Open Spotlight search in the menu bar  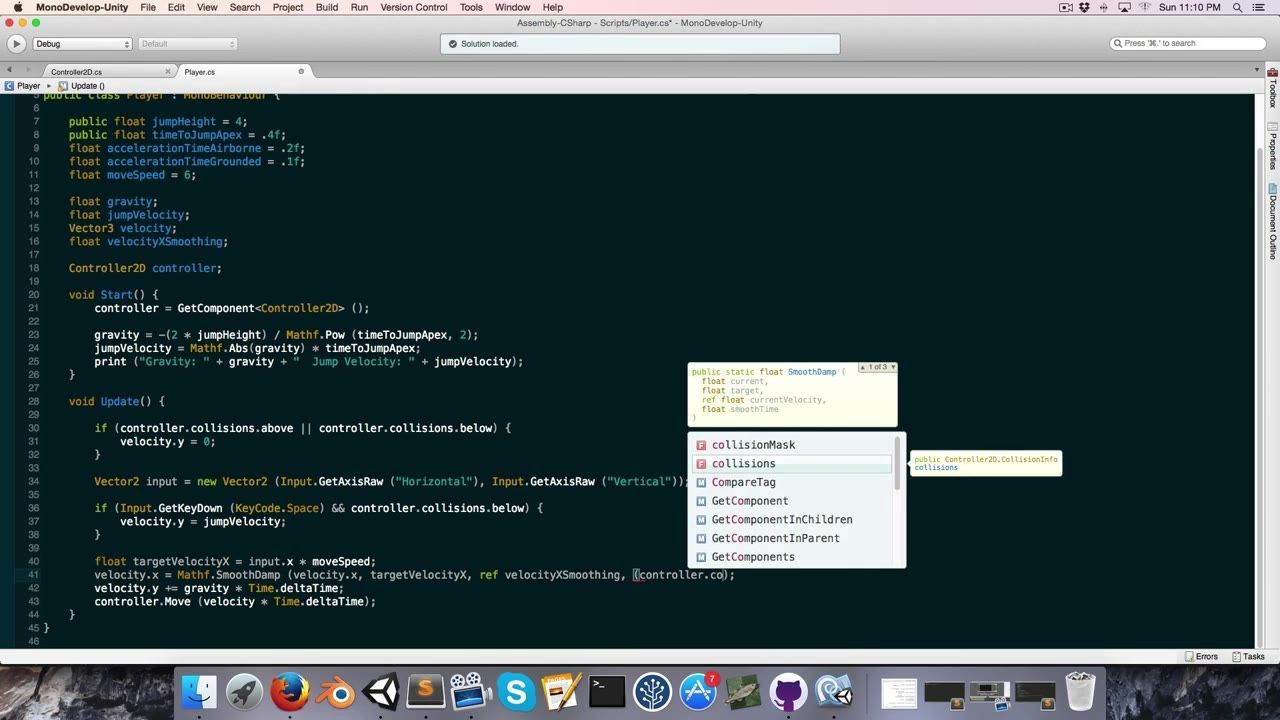tap(1238, 7)
